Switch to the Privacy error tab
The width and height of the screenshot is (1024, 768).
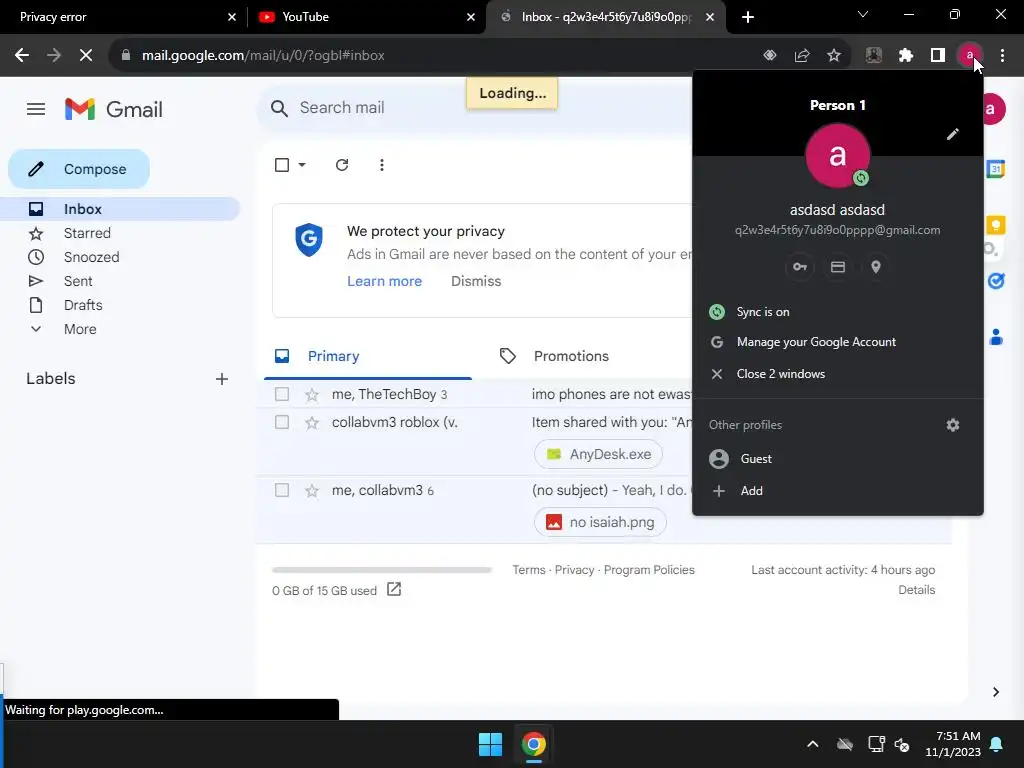[x=124, y=17]
